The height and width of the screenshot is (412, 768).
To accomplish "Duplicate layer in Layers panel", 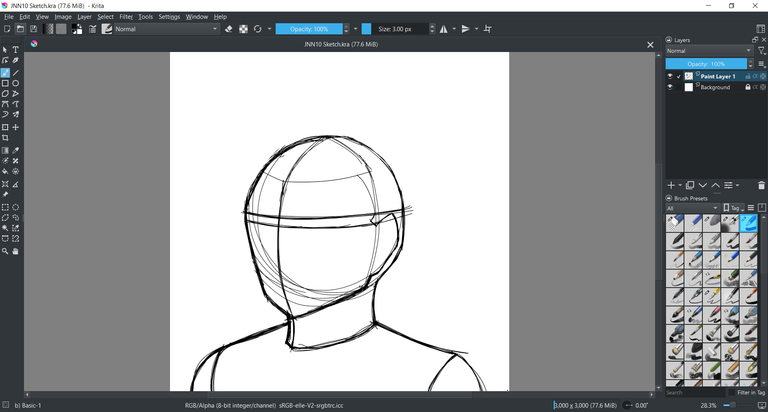I will point(690,185).
